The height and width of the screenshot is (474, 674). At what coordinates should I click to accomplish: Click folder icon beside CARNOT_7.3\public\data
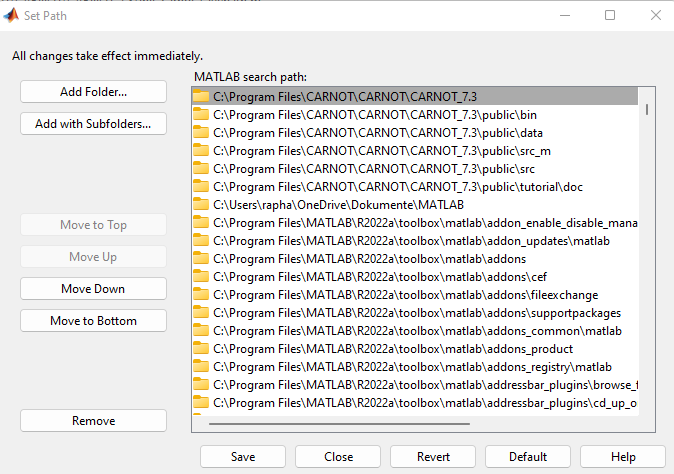point(201,133)
